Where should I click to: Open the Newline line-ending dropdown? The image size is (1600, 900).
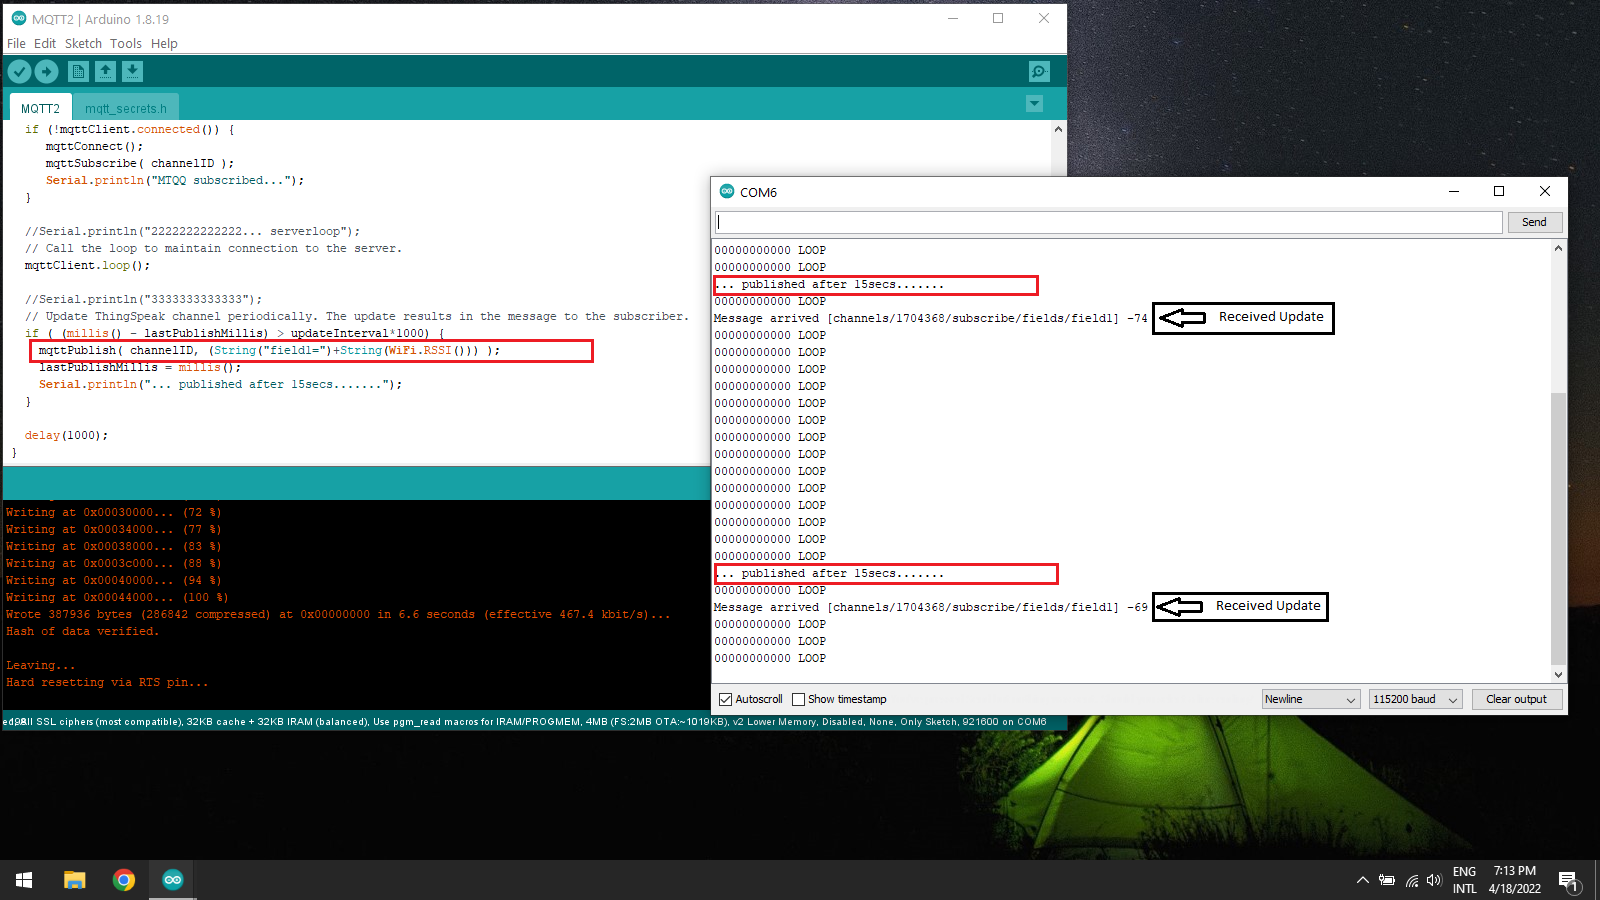point(1310,700)
